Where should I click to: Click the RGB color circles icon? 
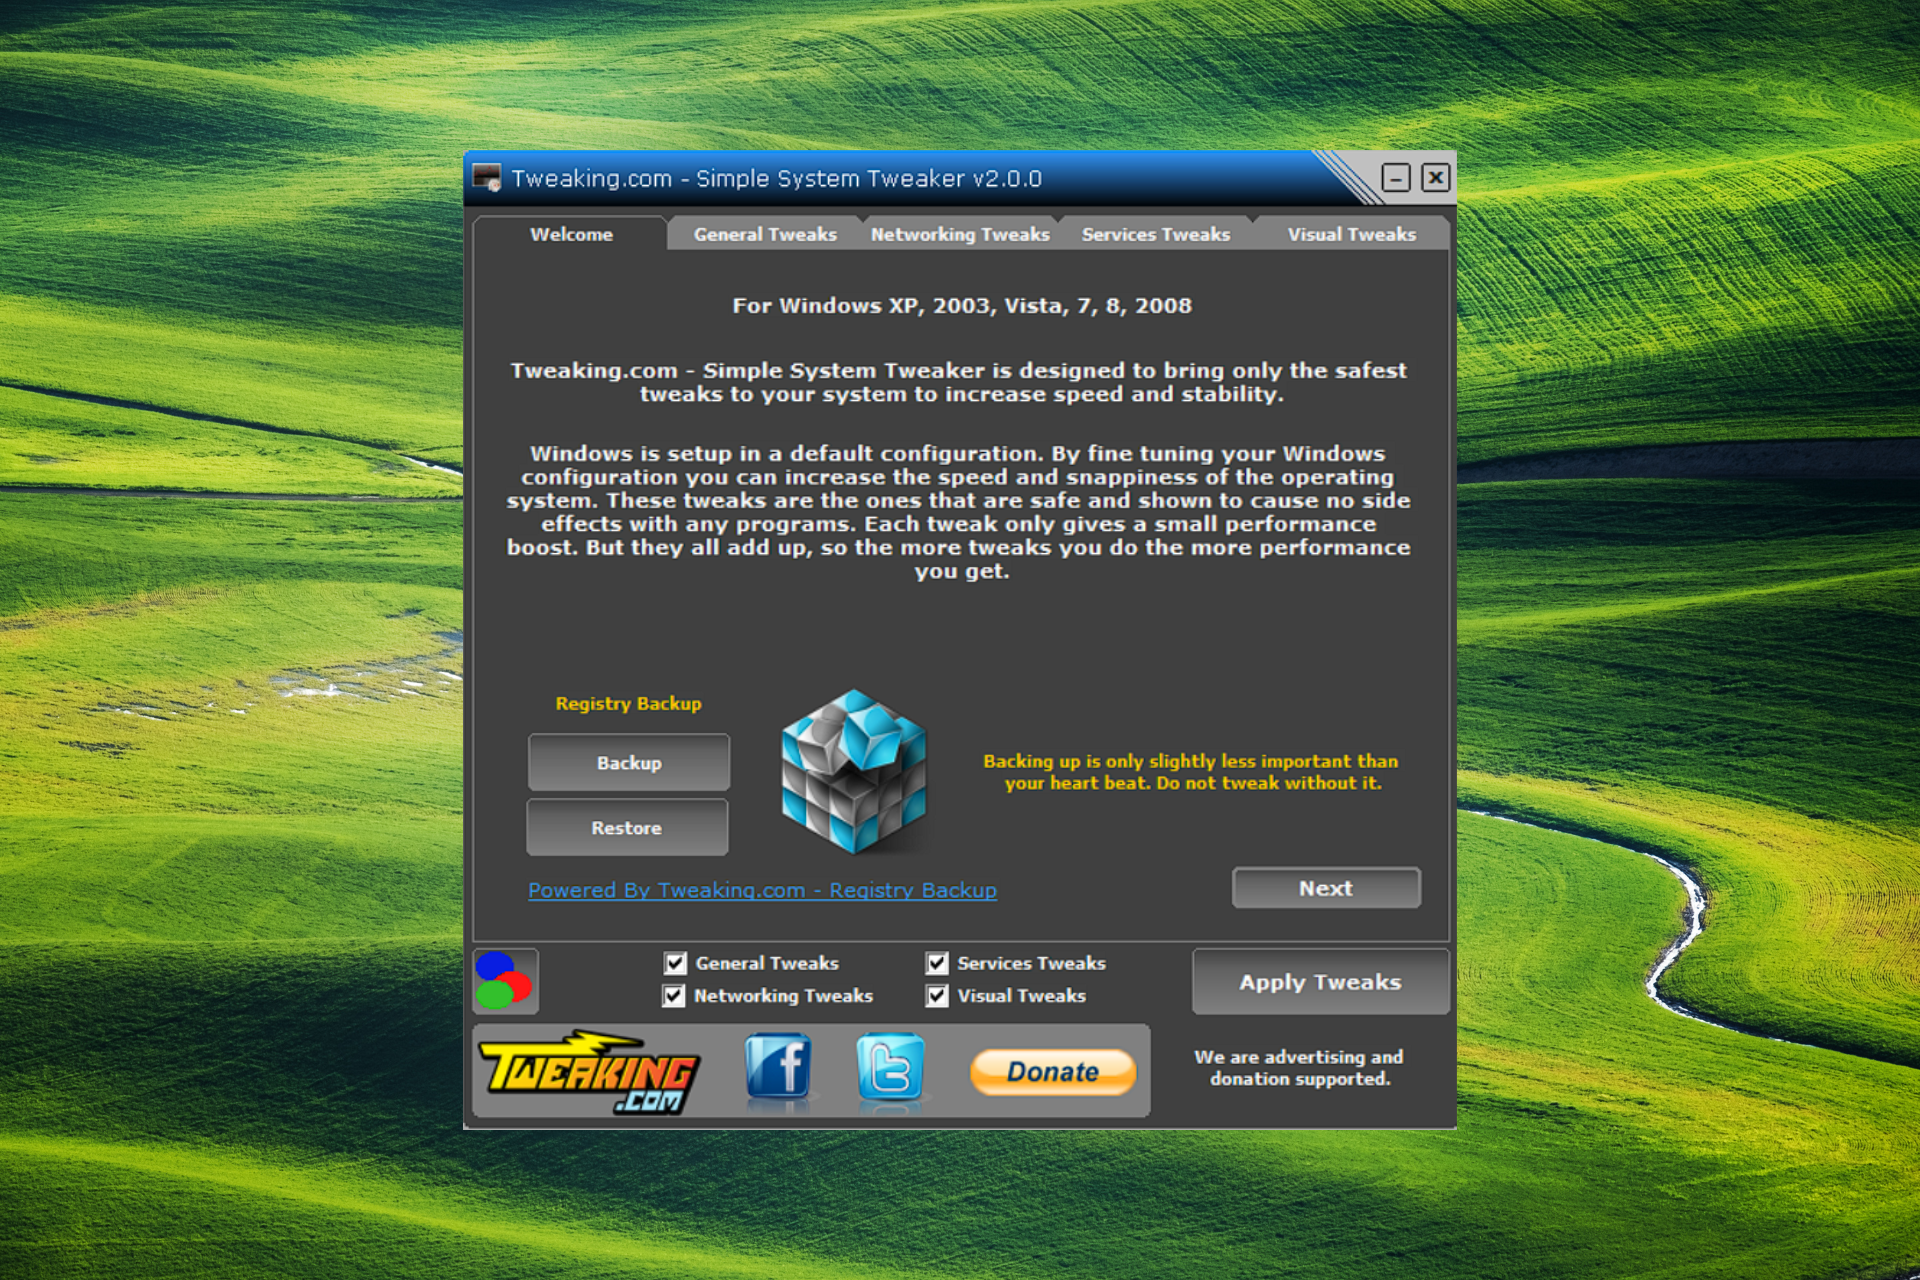(x=505, y=981)
